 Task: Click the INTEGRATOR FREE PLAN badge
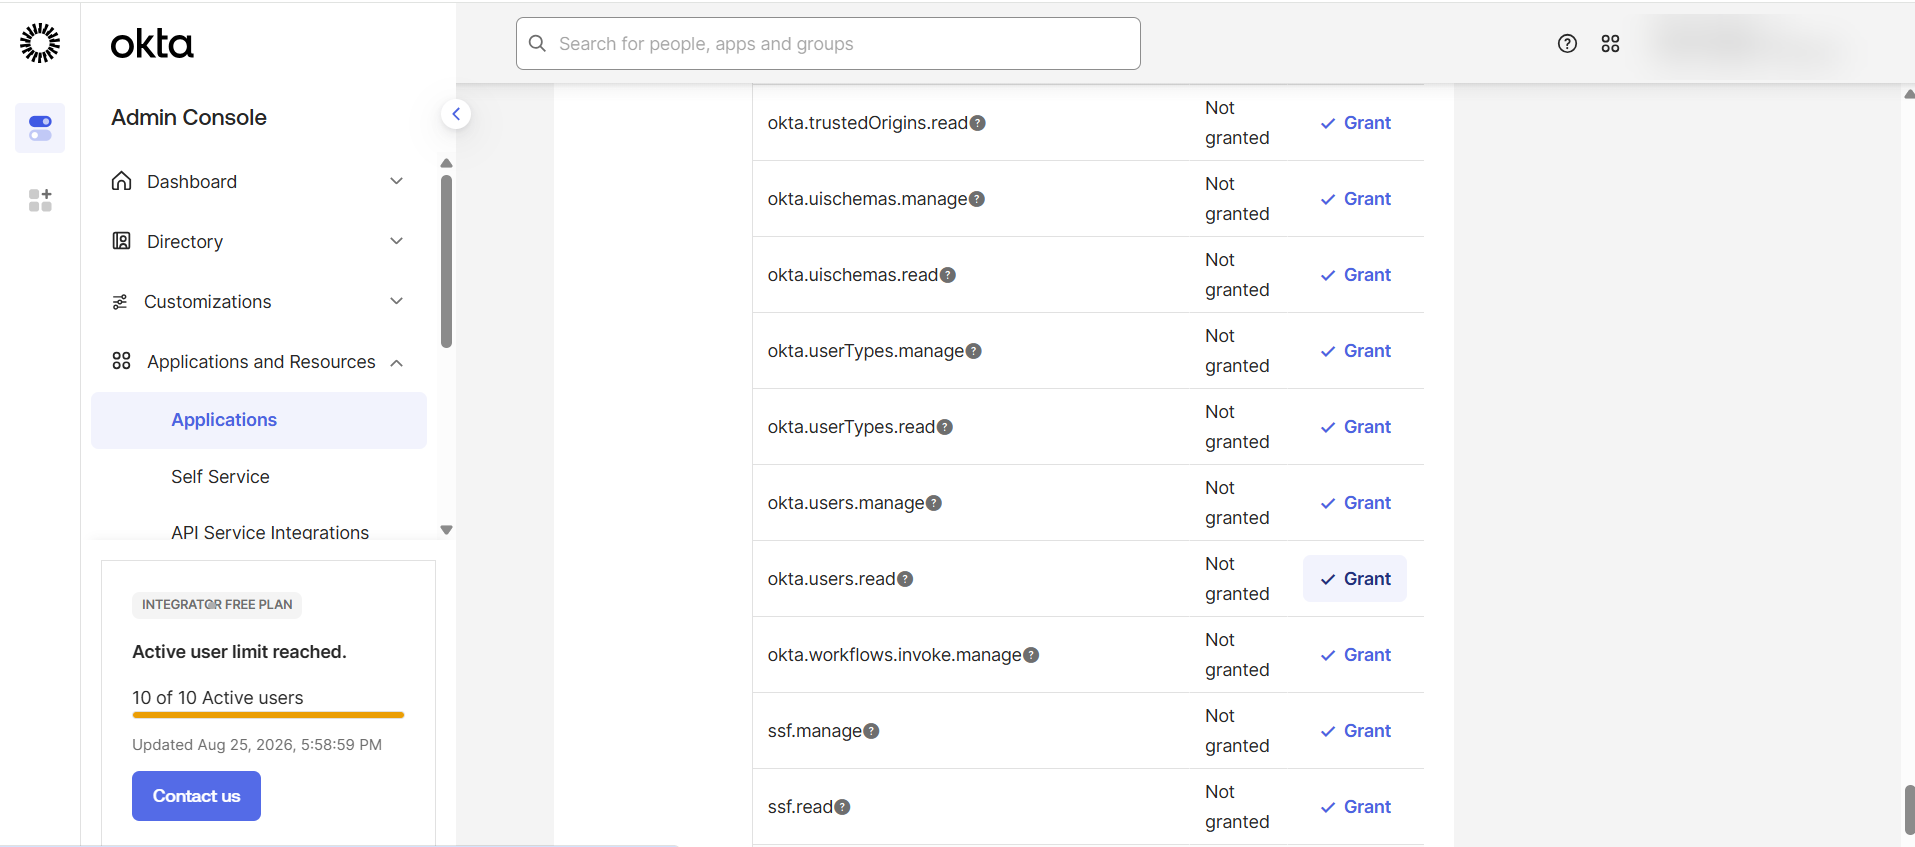pyautogui.click(x=217, y=605)
